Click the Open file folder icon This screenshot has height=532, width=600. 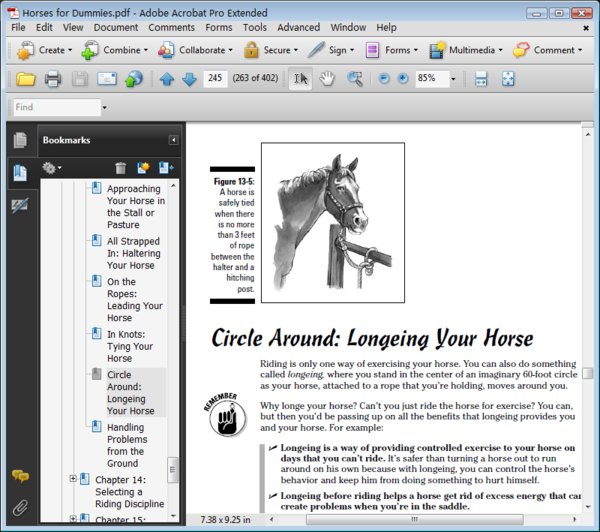tap(25, 79)
